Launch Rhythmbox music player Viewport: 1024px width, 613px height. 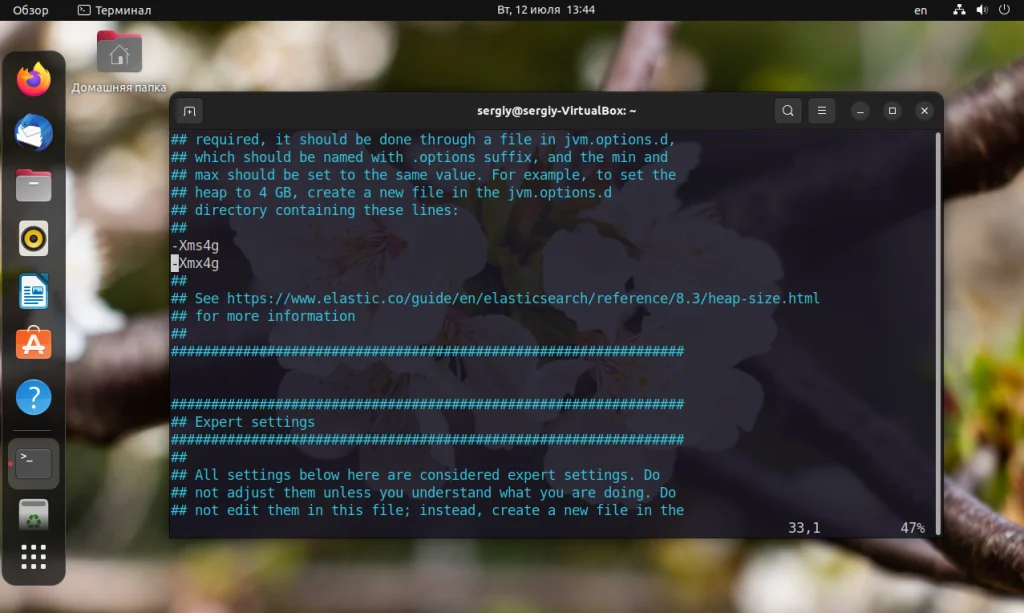pyautogui.click(x=33, y=239)
